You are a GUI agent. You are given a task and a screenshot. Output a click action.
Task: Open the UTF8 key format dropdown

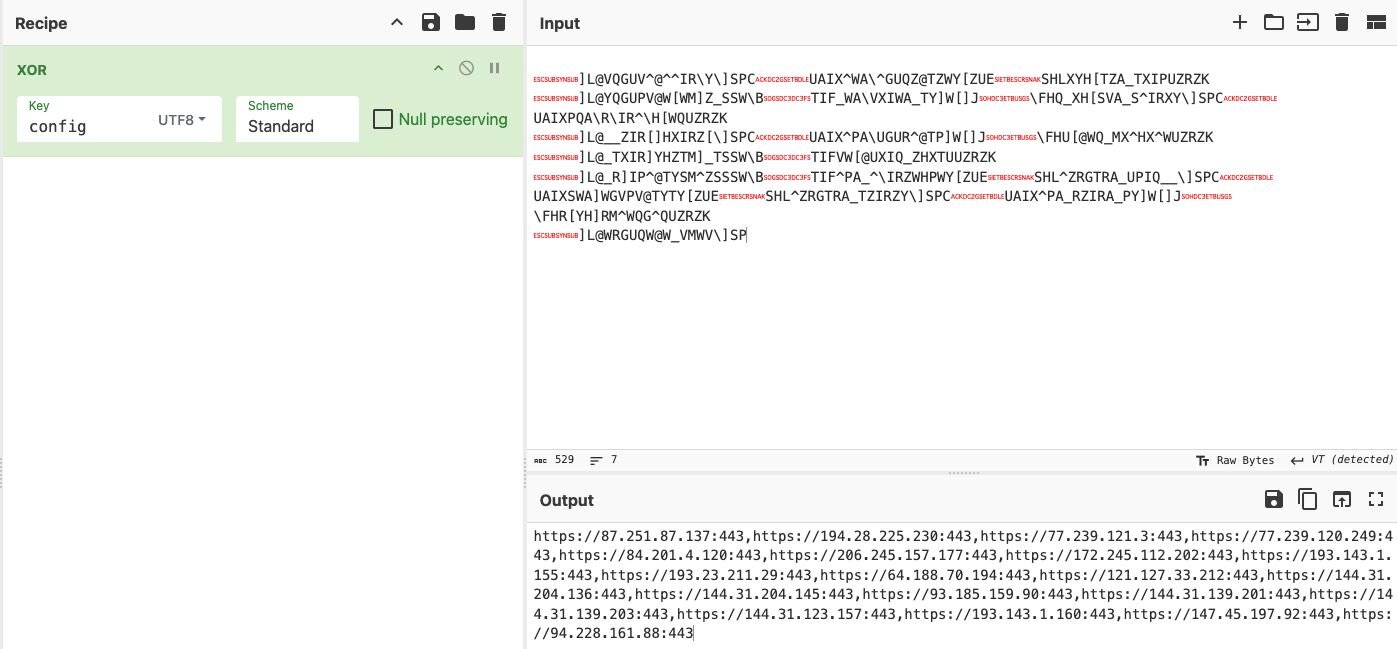(182, 119)
